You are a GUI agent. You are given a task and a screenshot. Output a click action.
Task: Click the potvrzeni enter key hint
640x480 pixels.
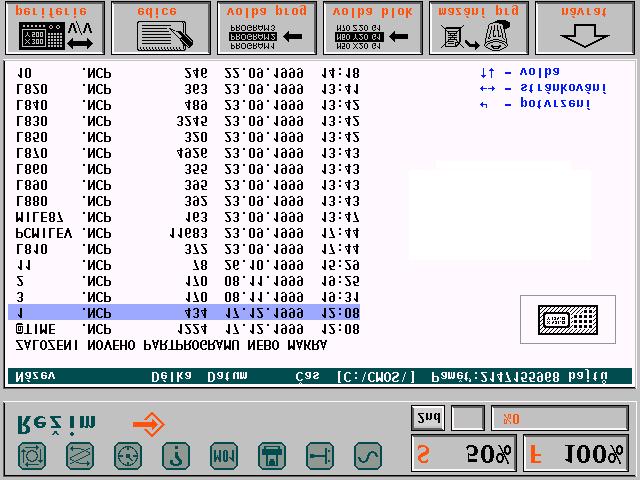(x=535, y=104)
